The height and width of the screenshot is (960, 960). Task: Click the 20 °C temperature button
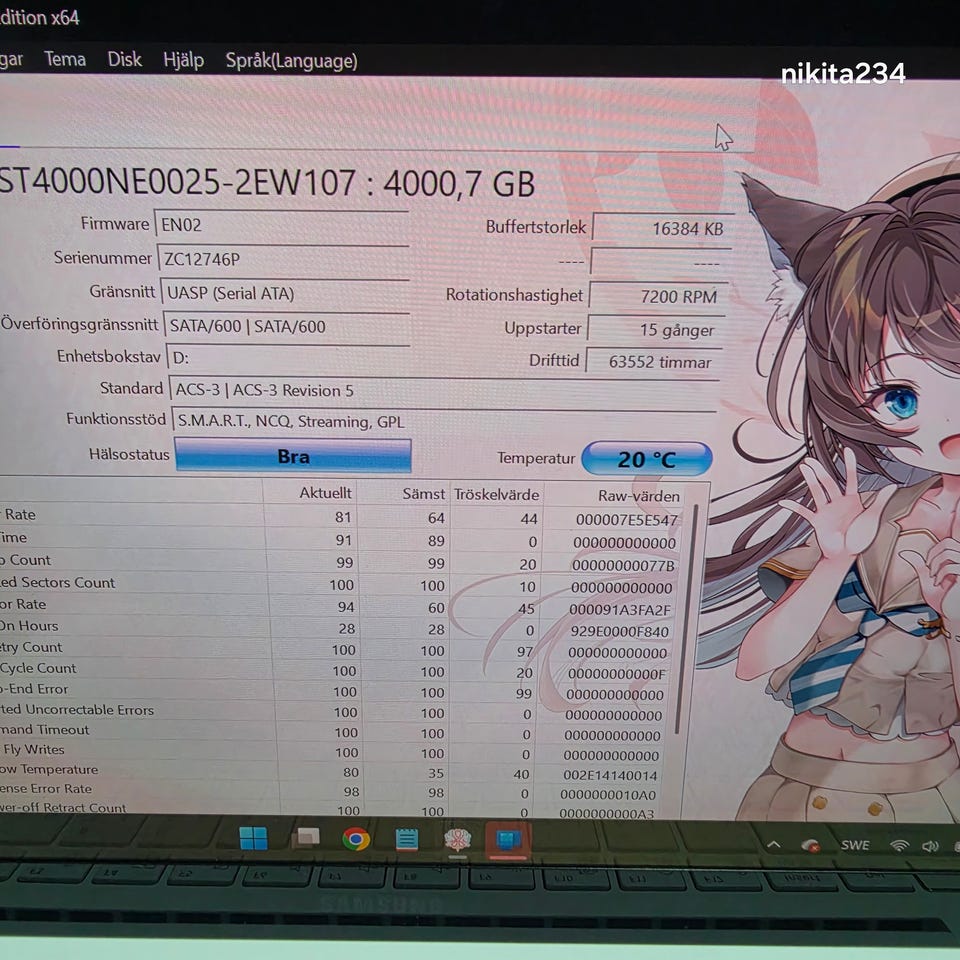[647, 459]
